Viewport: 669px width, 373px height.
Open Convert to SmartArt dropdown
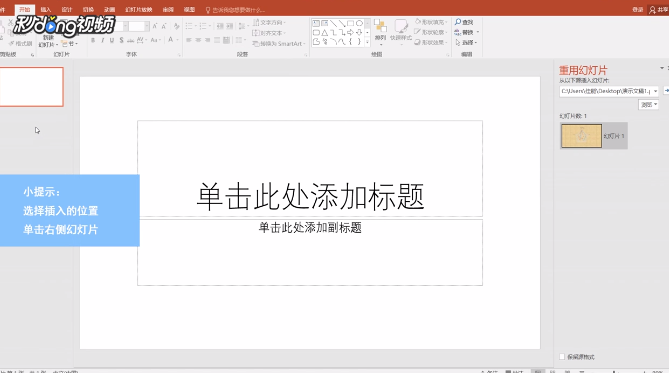coord(279,44)
